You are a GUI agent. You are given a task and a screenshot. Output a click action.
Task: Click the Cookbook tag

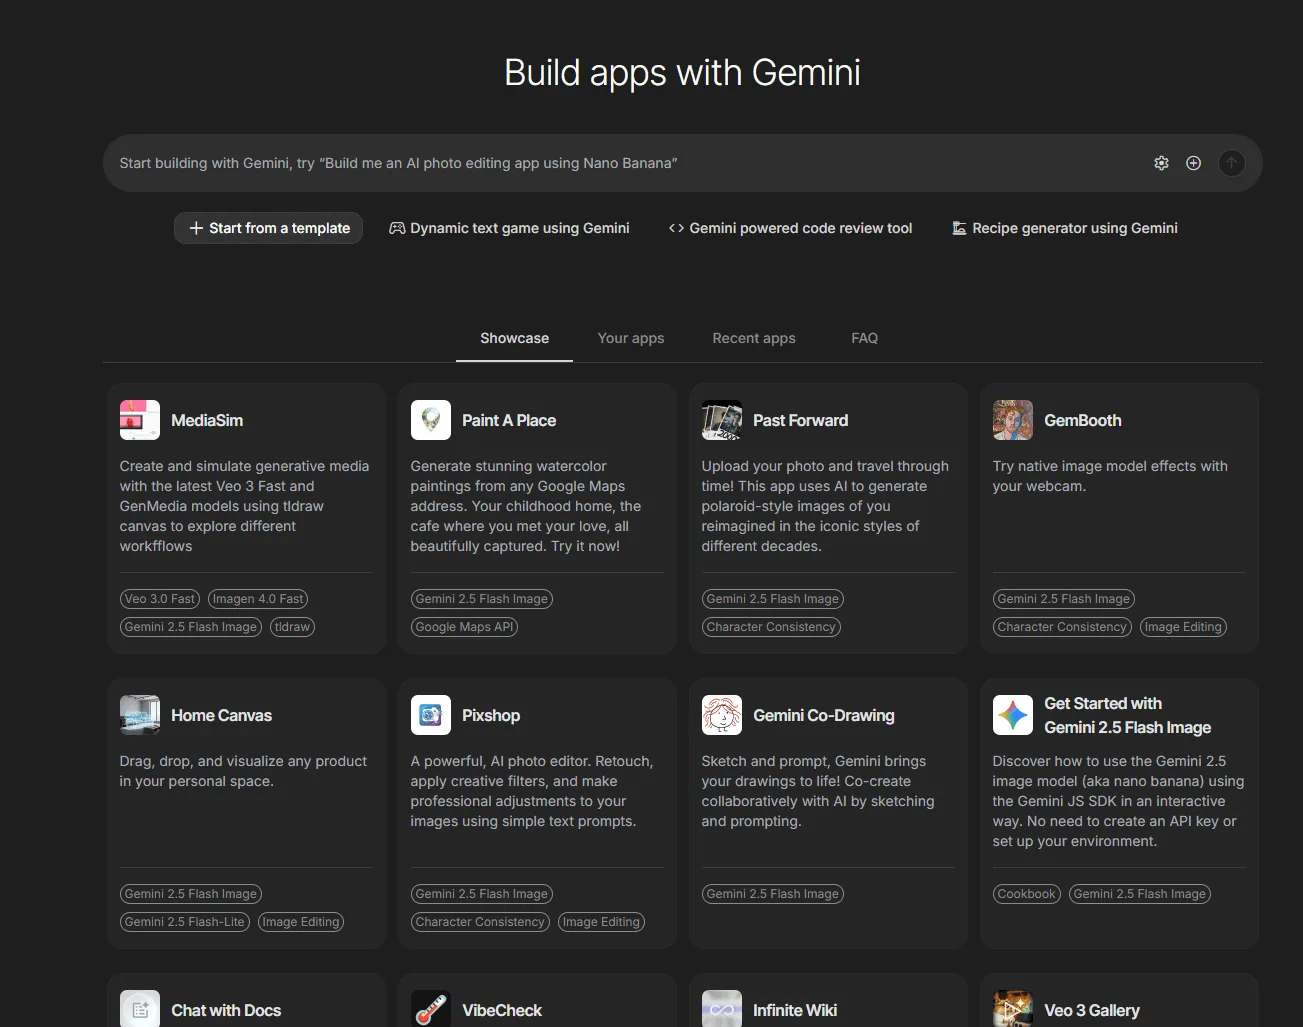click(x=1027, y=894)
